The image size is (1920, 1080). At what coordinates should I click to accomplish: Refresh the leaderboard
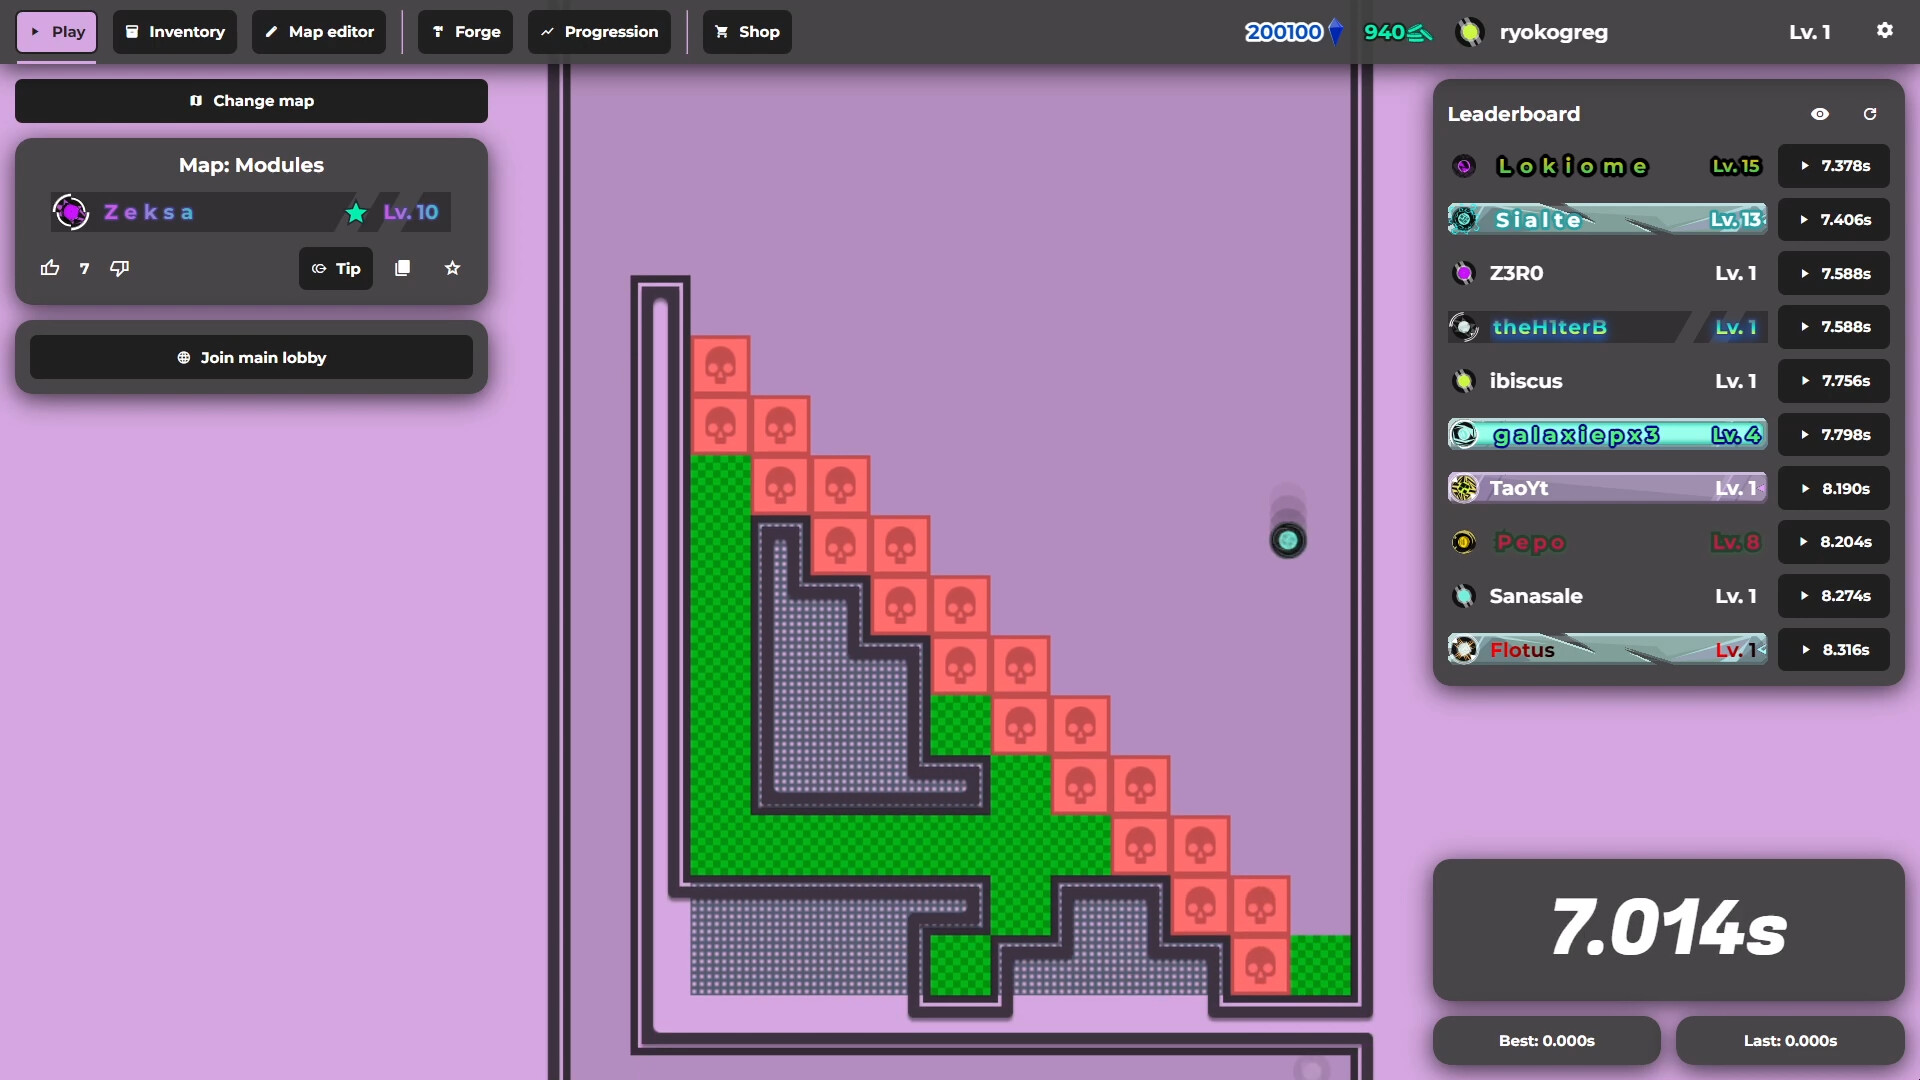[1870, 113]
